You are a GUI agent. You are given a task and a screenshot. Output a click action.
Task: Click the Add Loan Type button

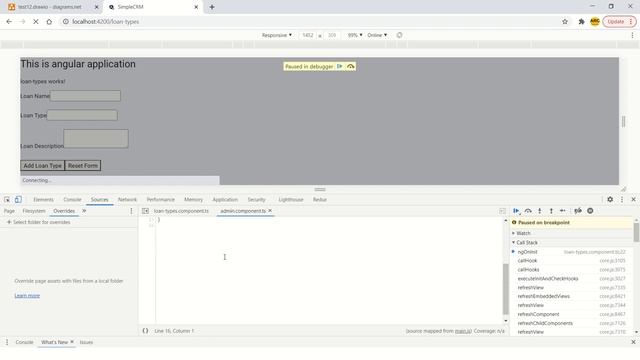pyautogui.click(x=42, y=166)
